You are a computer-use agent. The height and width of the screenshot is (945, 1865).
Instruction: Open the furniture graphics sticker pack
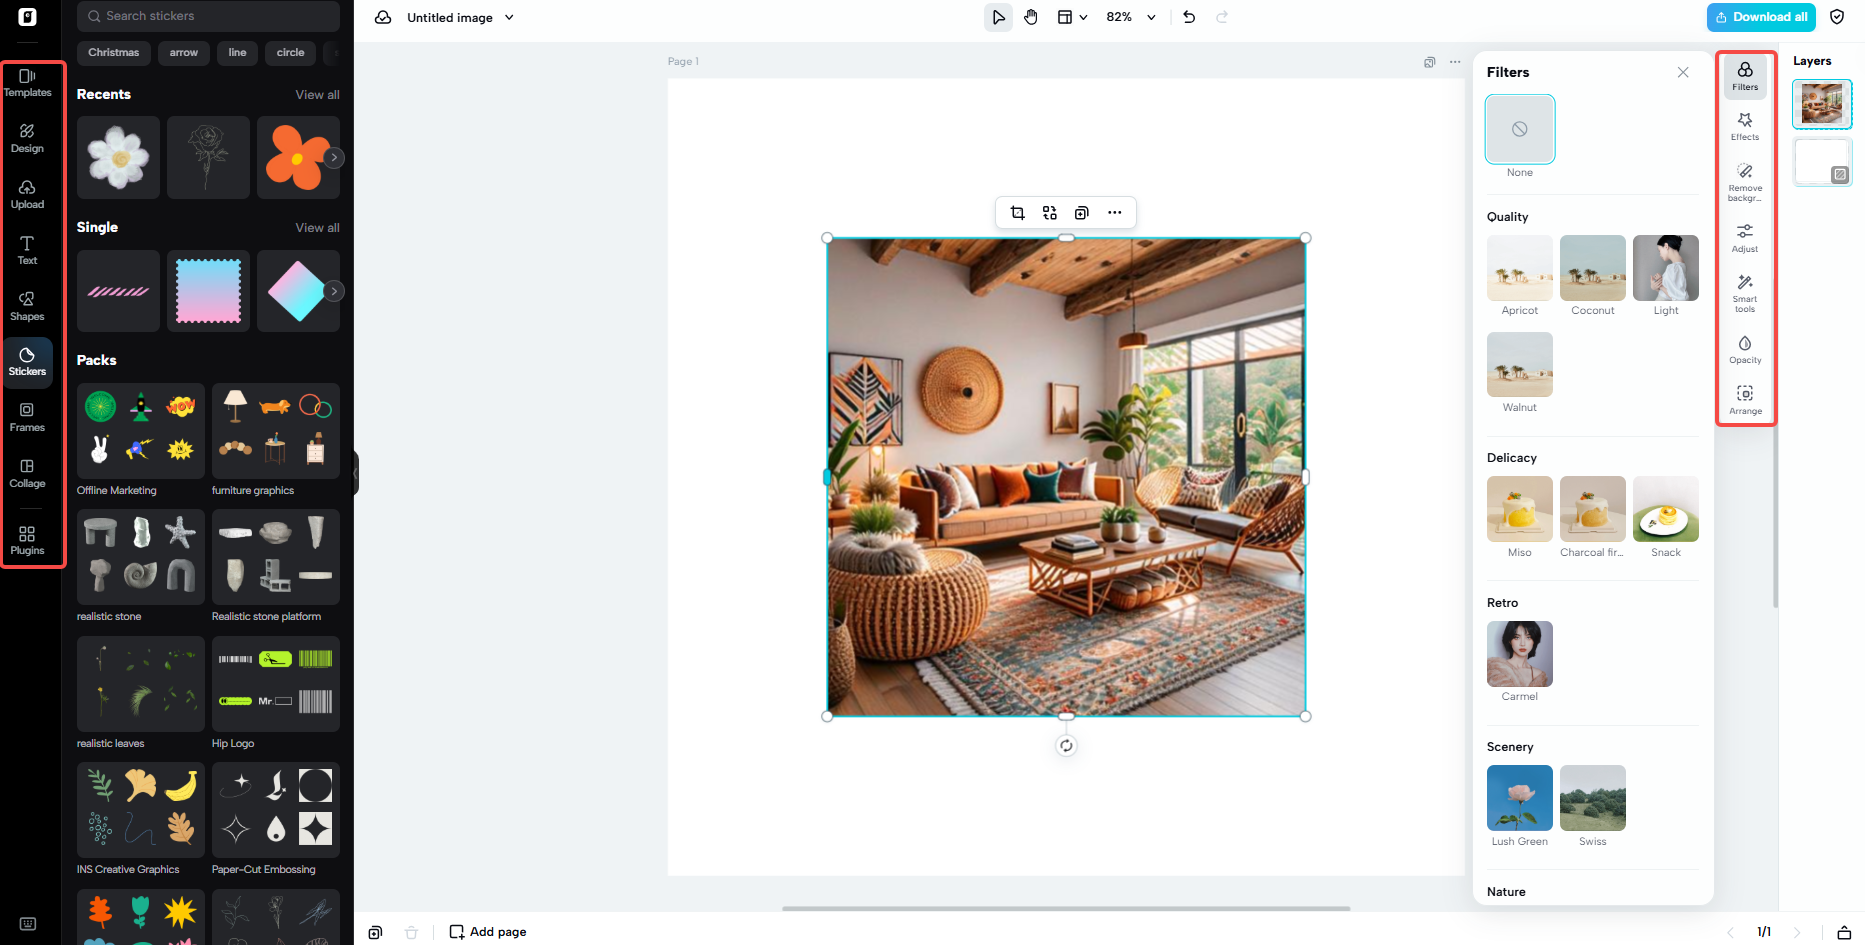point(276,431)
